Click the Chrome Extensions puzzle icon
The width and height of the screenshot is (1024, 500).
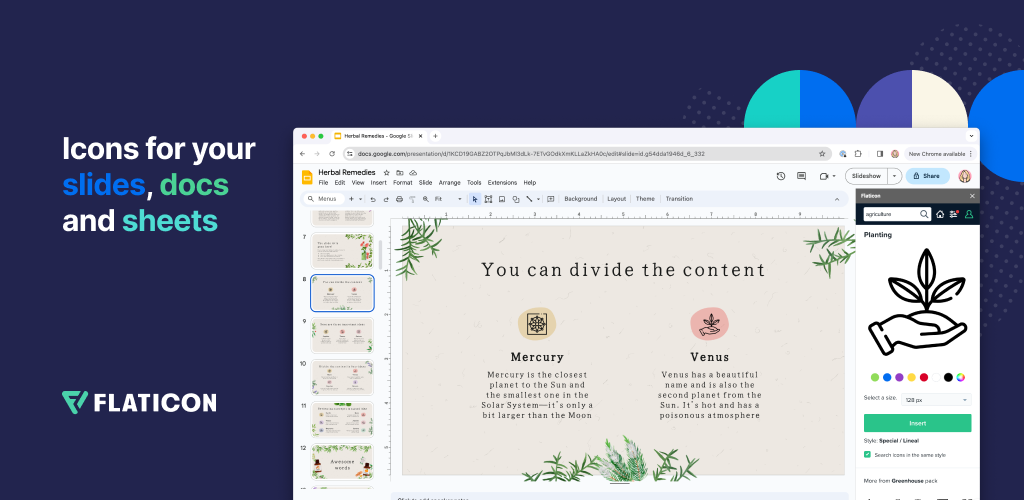click(x=858, y=154)
